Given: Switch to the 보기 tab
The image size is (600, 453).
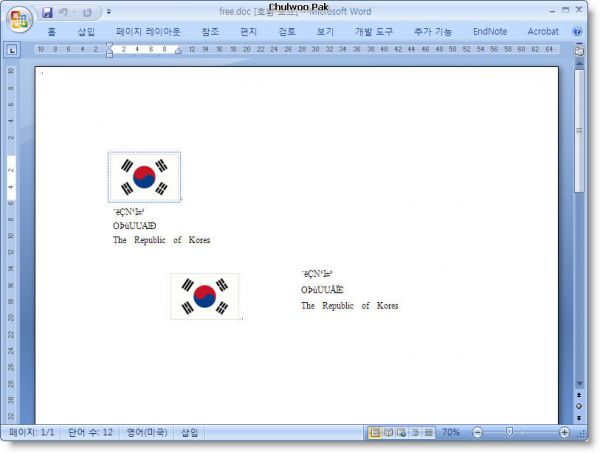Looking at the screenshot, I should click(325, 32).
